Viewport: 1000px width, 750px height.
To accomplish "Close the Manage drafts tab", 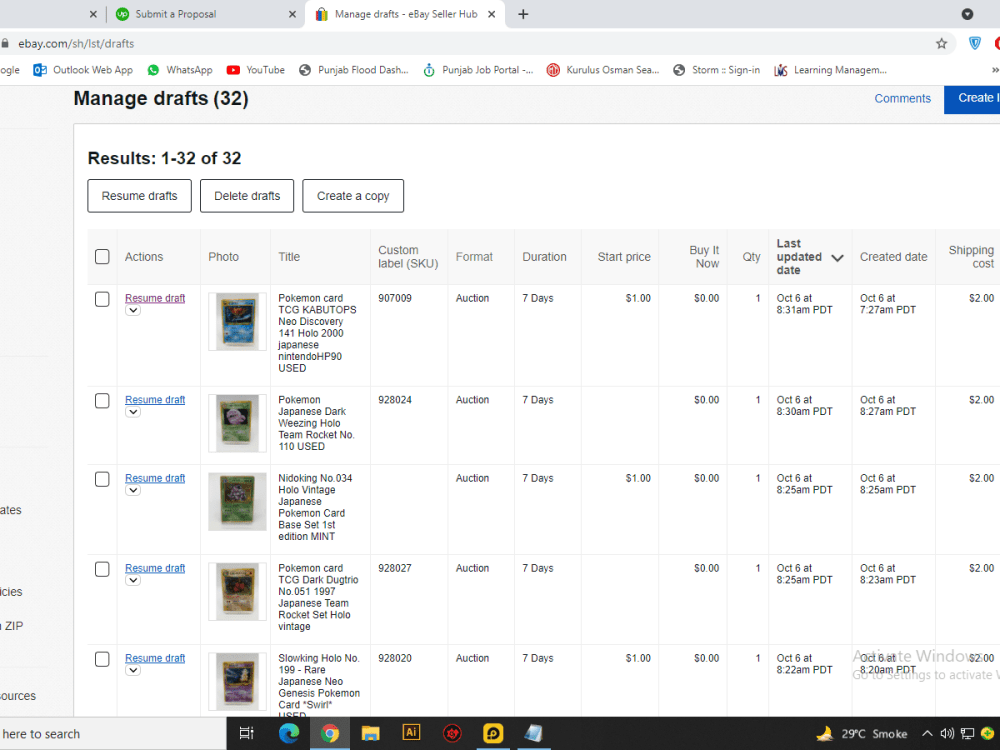I will point(492,14).
